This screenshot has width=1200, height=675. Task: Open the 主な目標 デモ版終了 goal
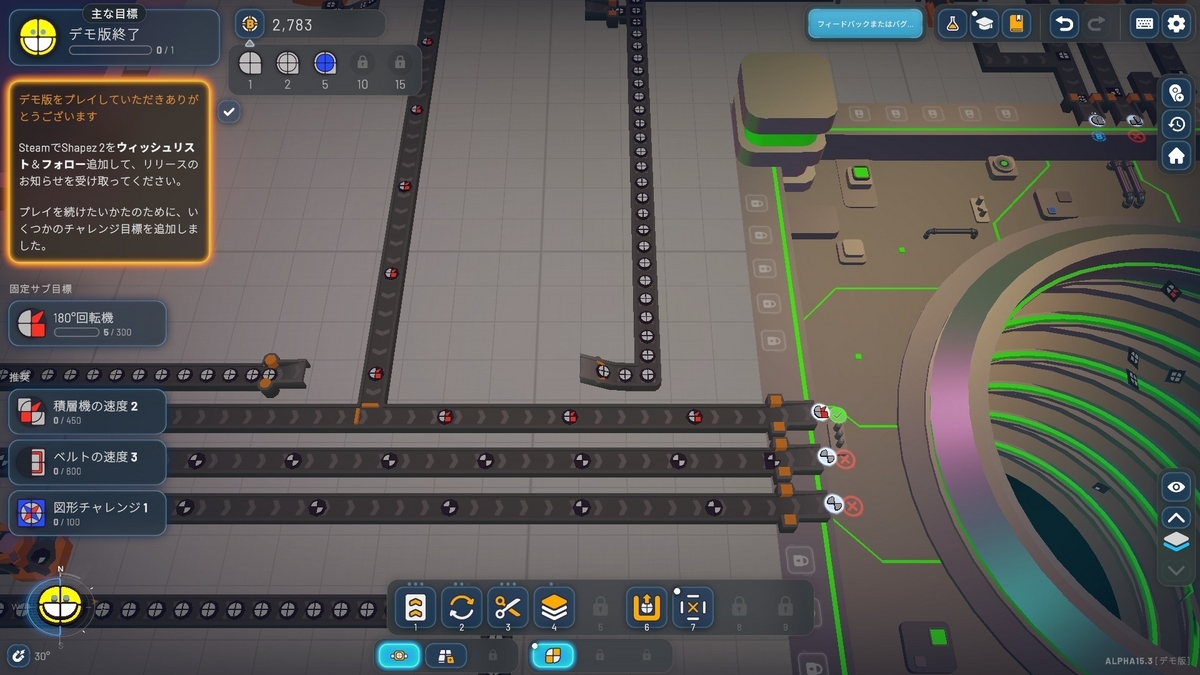pos(114,37)
